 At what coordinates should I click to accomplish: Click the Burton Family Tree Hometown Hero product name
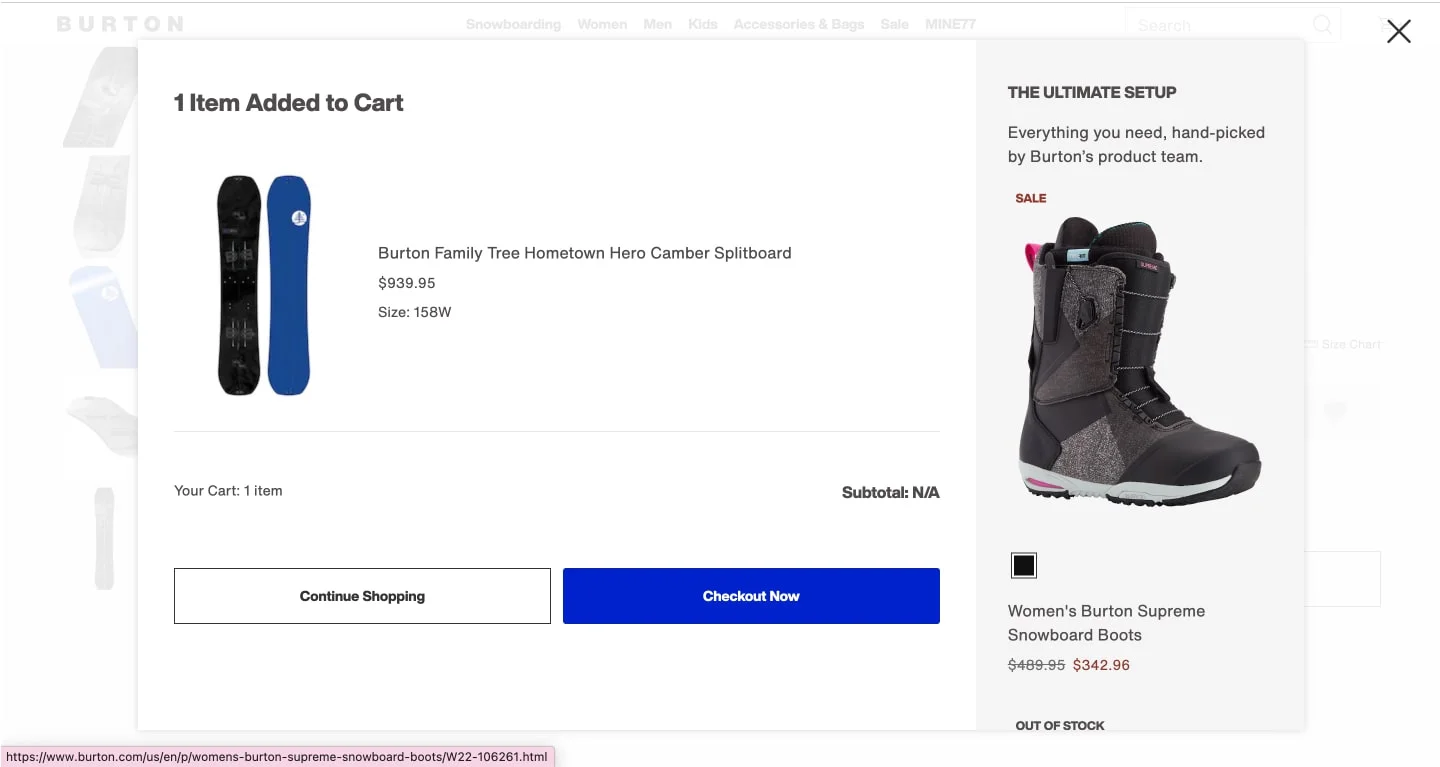(584, 252)
